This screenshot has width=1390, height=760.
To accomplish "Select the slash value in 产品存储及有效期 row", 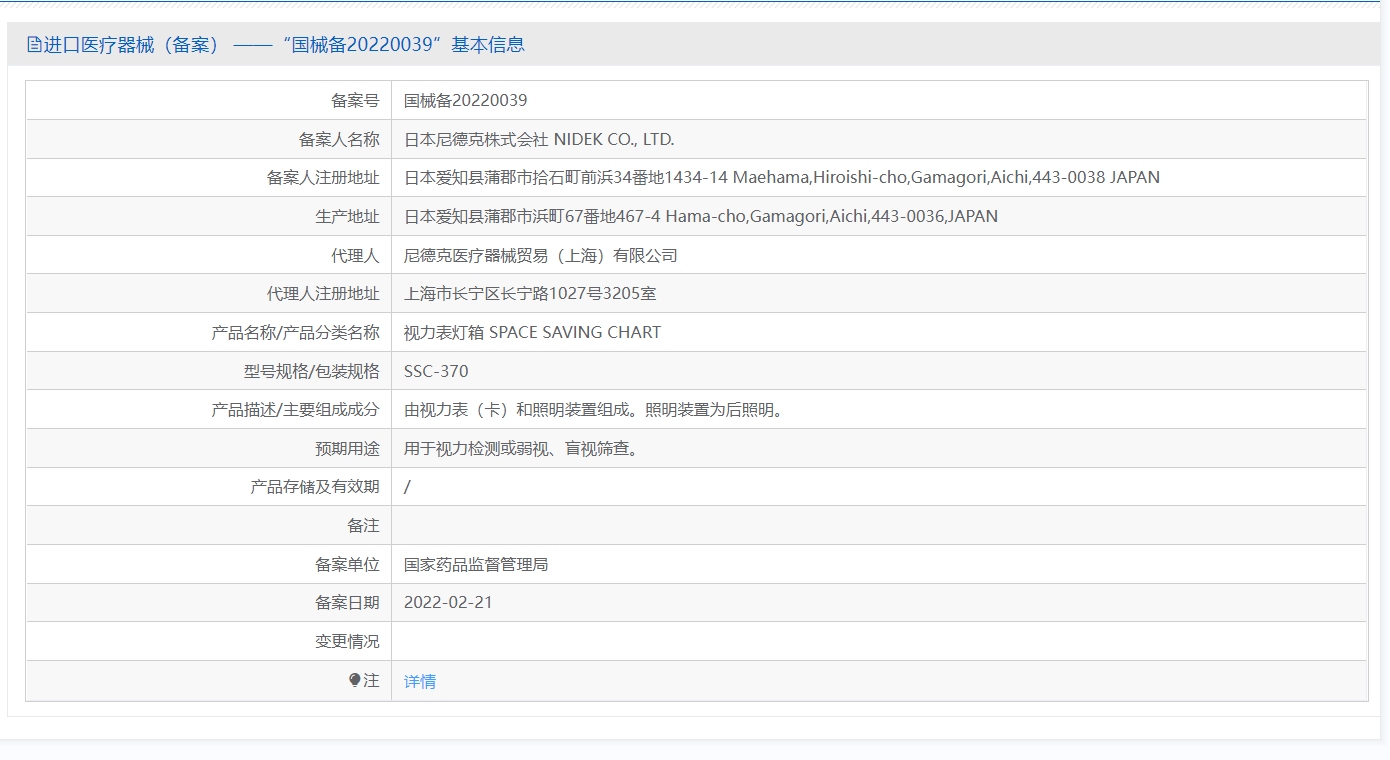I will pyautogui.click(x=408, y=487).
